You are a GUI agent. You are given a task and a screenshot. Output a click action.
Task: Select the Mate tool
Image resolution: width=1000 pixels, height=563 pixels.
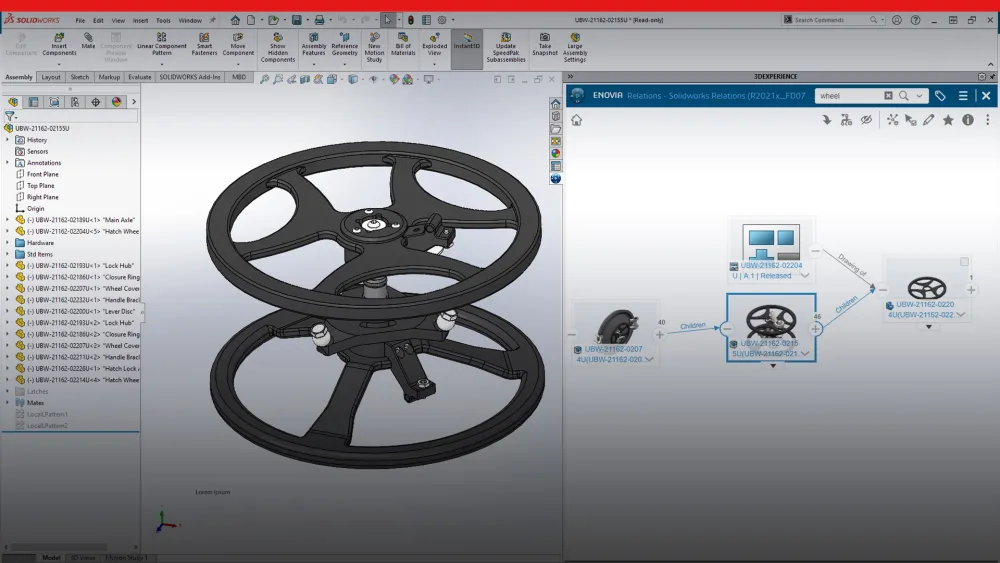88,41
